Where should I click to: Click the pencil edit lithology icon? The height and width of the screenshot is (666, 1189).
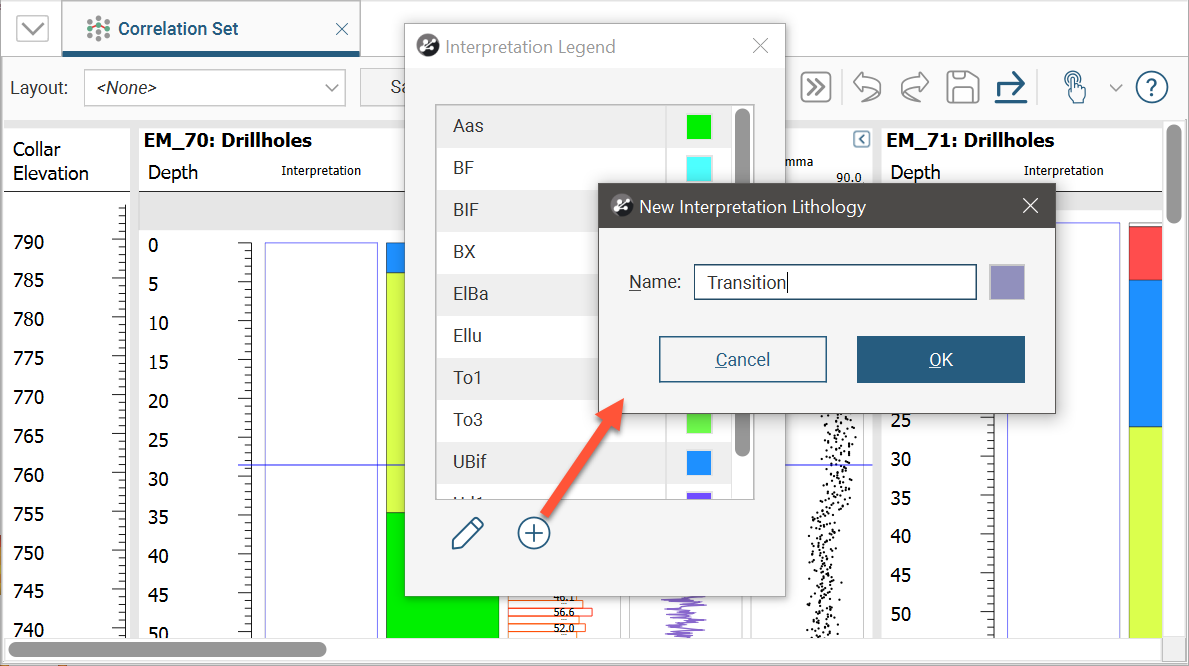467,533
